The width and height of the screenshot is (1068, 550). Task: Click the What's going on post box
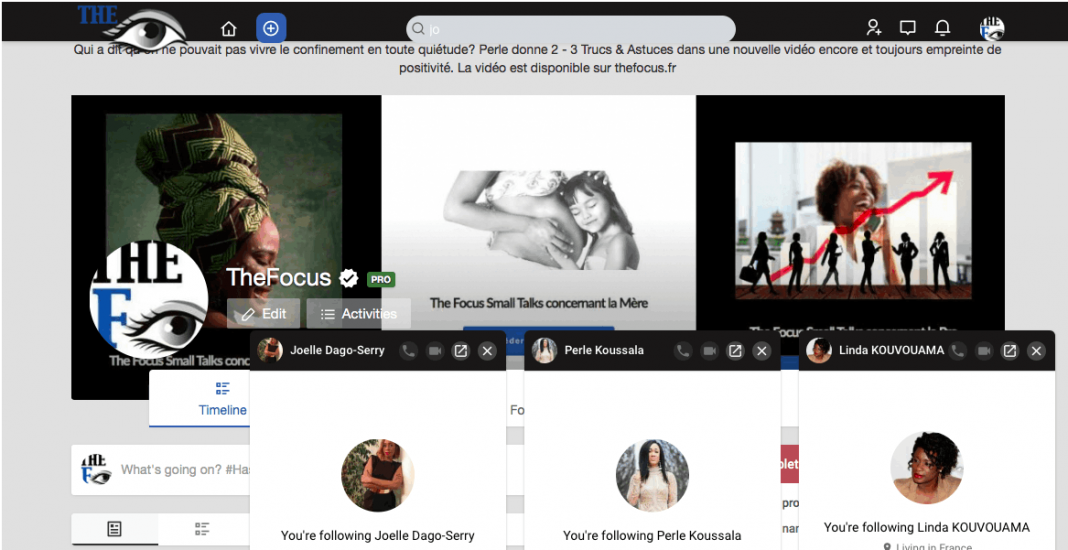click(180, 469)
